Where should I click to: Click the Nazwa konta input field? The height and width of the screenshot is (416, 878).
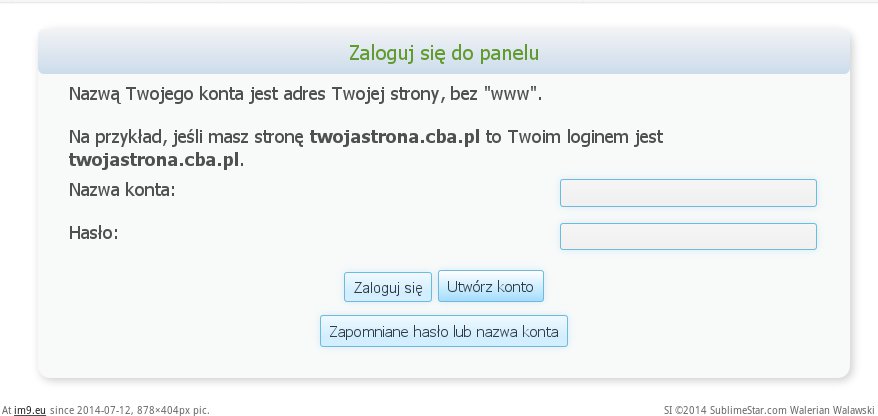click(x=688, y=193)
